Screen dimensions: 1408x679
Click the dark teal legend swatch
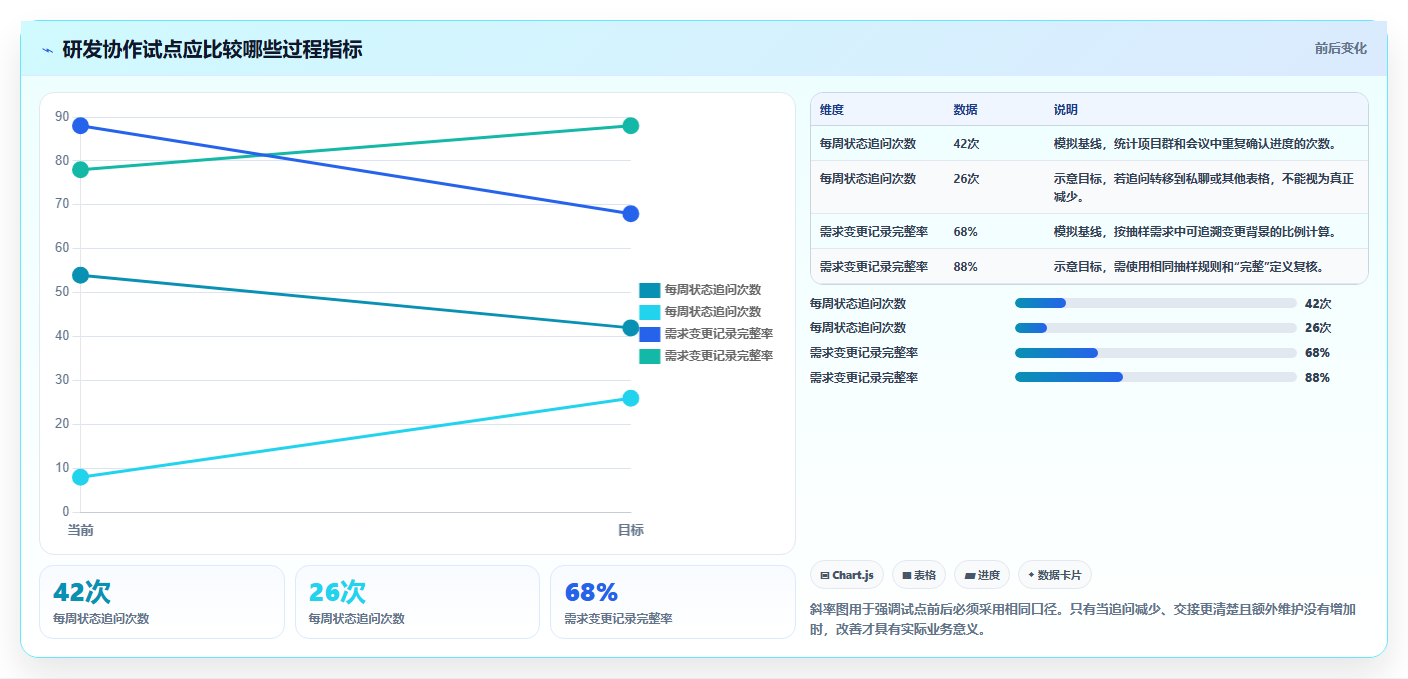(650, 290)
